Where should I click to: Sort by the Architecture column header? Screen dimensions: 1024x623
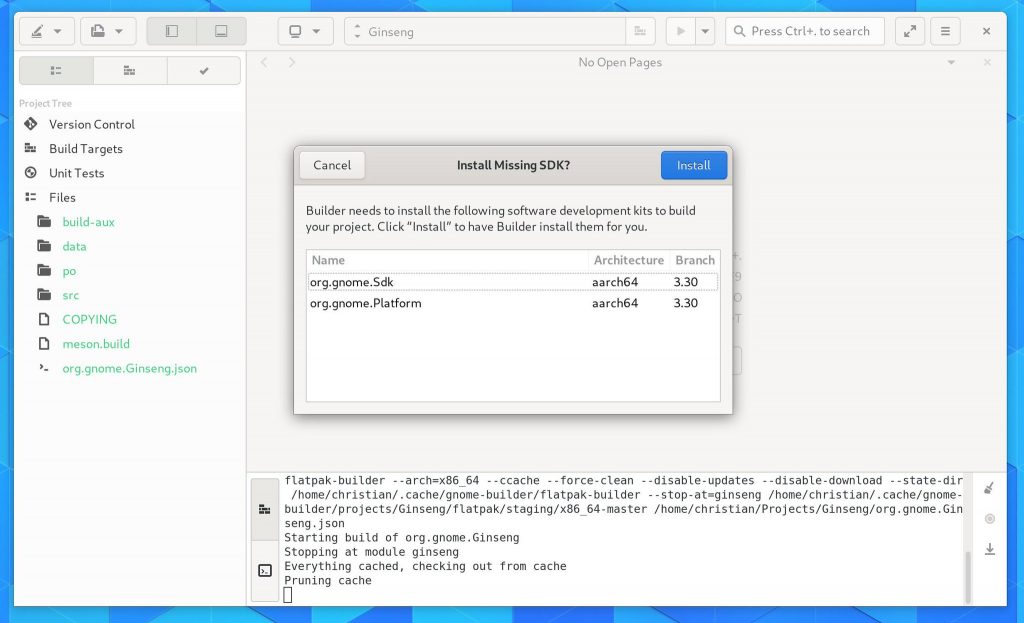click(x=629, y=260)
